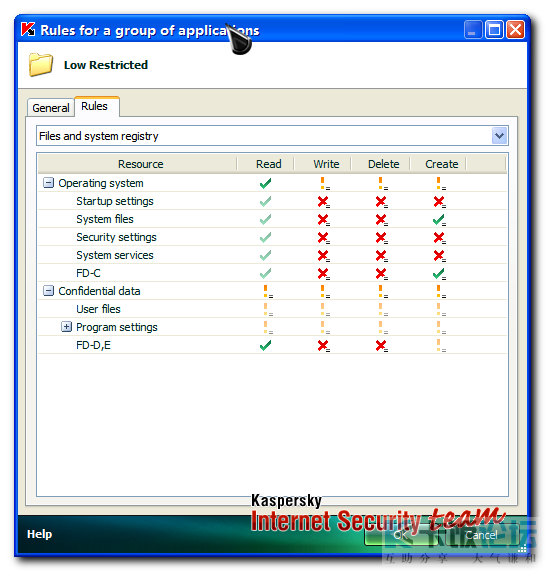Expand the Program settings tree node
This screenshot has width=545, height=571.
tap(66, 327)
